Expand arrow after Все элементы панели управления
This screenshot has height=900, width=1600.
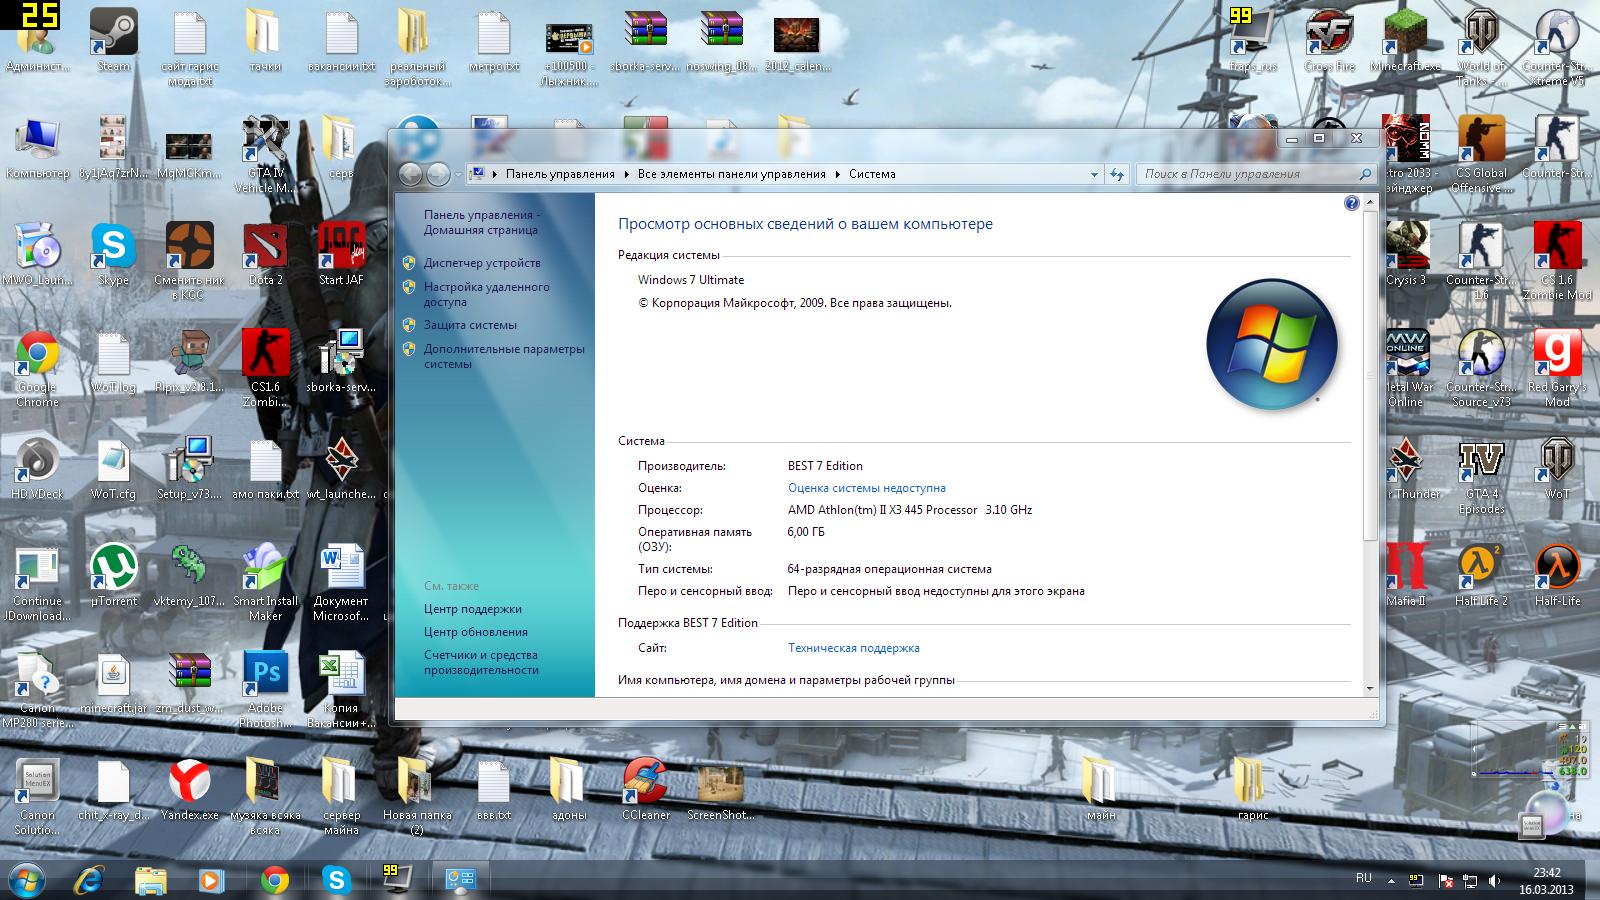[x=838, y=174]
